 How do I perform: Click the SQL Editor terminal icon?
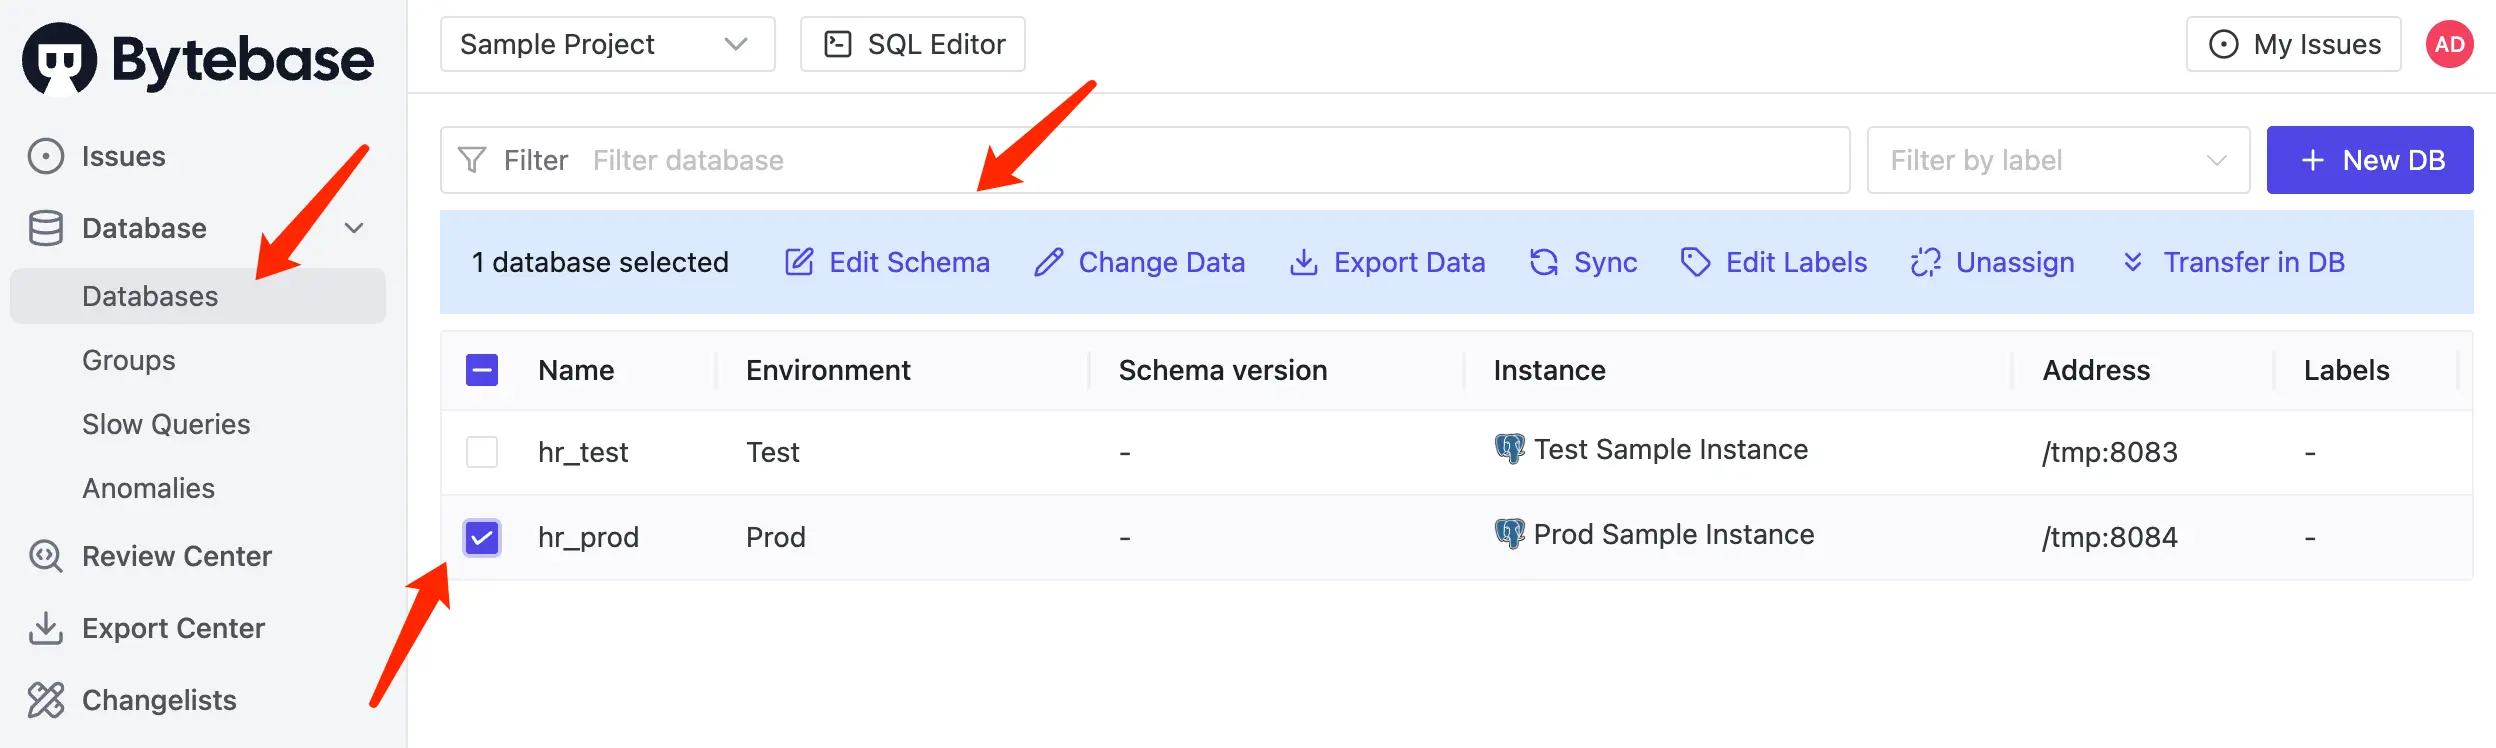point(838,44)
